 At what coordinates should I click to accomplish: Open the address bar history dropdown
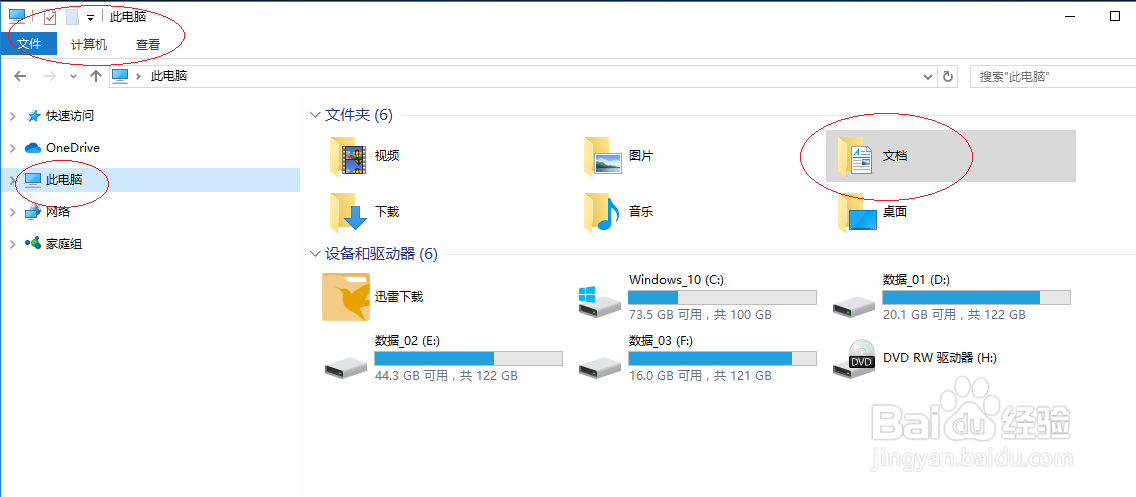tap(928, 76)
